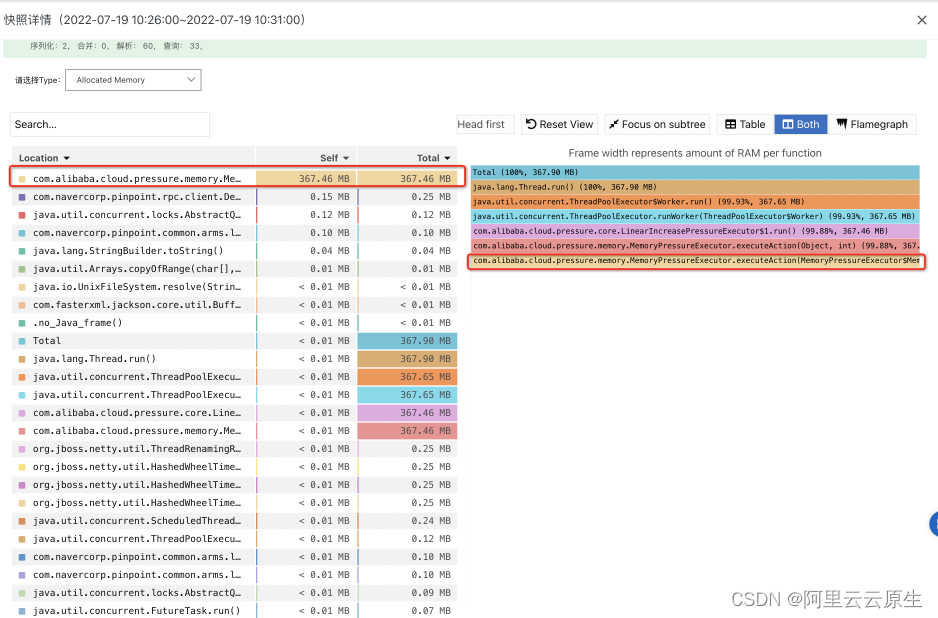Switch to the Table view
This screenshot has width=938, height=618.
[x=745, y=124]
